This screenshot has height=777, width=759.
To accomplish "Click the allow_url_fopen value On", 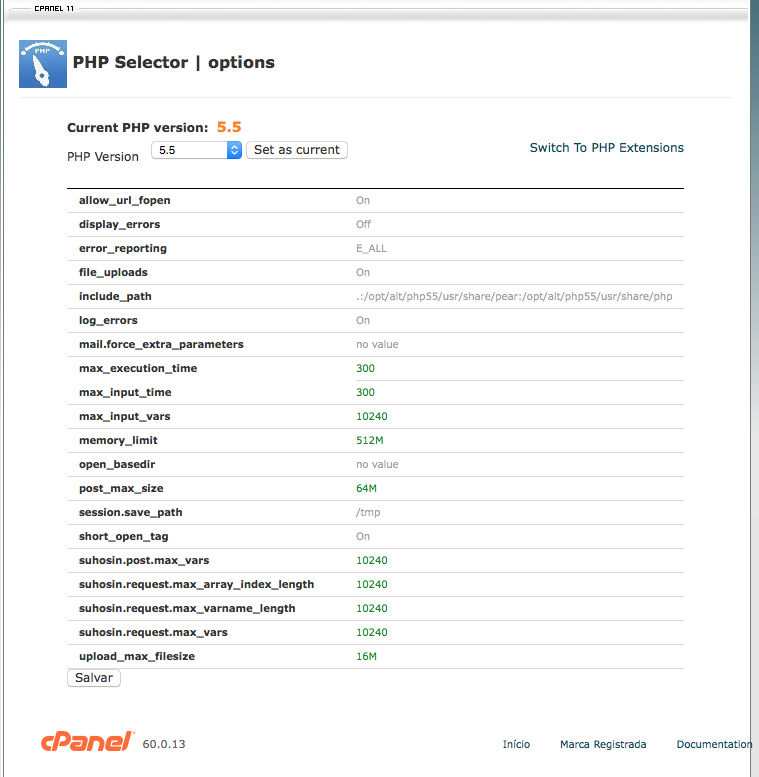I will [x=363, y=200].
